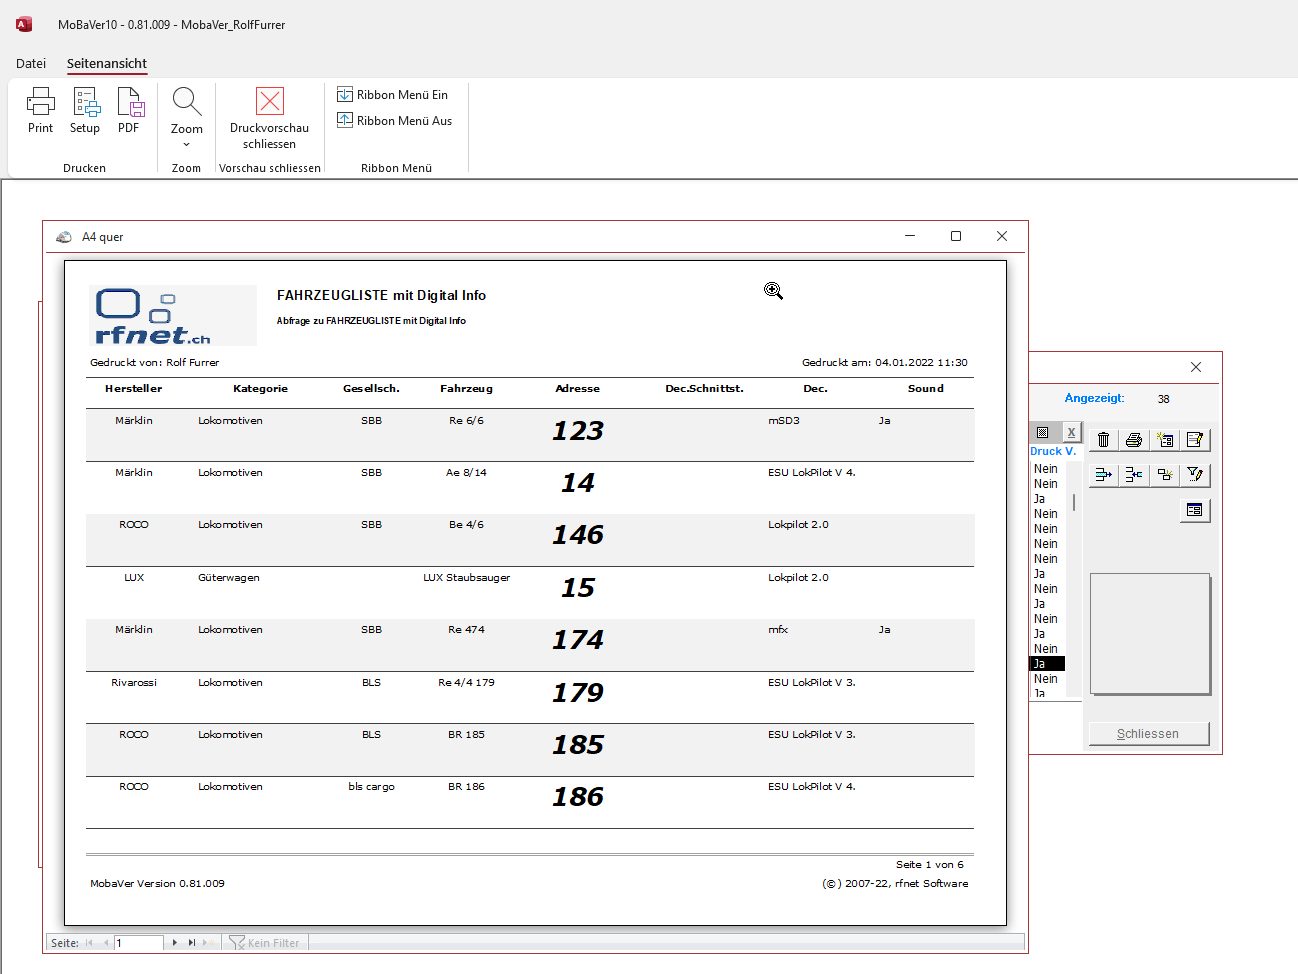Click the scrollbar thumb of the Druck V. list
Image resolution: width=1298 pixels, height=974 pixels.
tap(1074, 501)
